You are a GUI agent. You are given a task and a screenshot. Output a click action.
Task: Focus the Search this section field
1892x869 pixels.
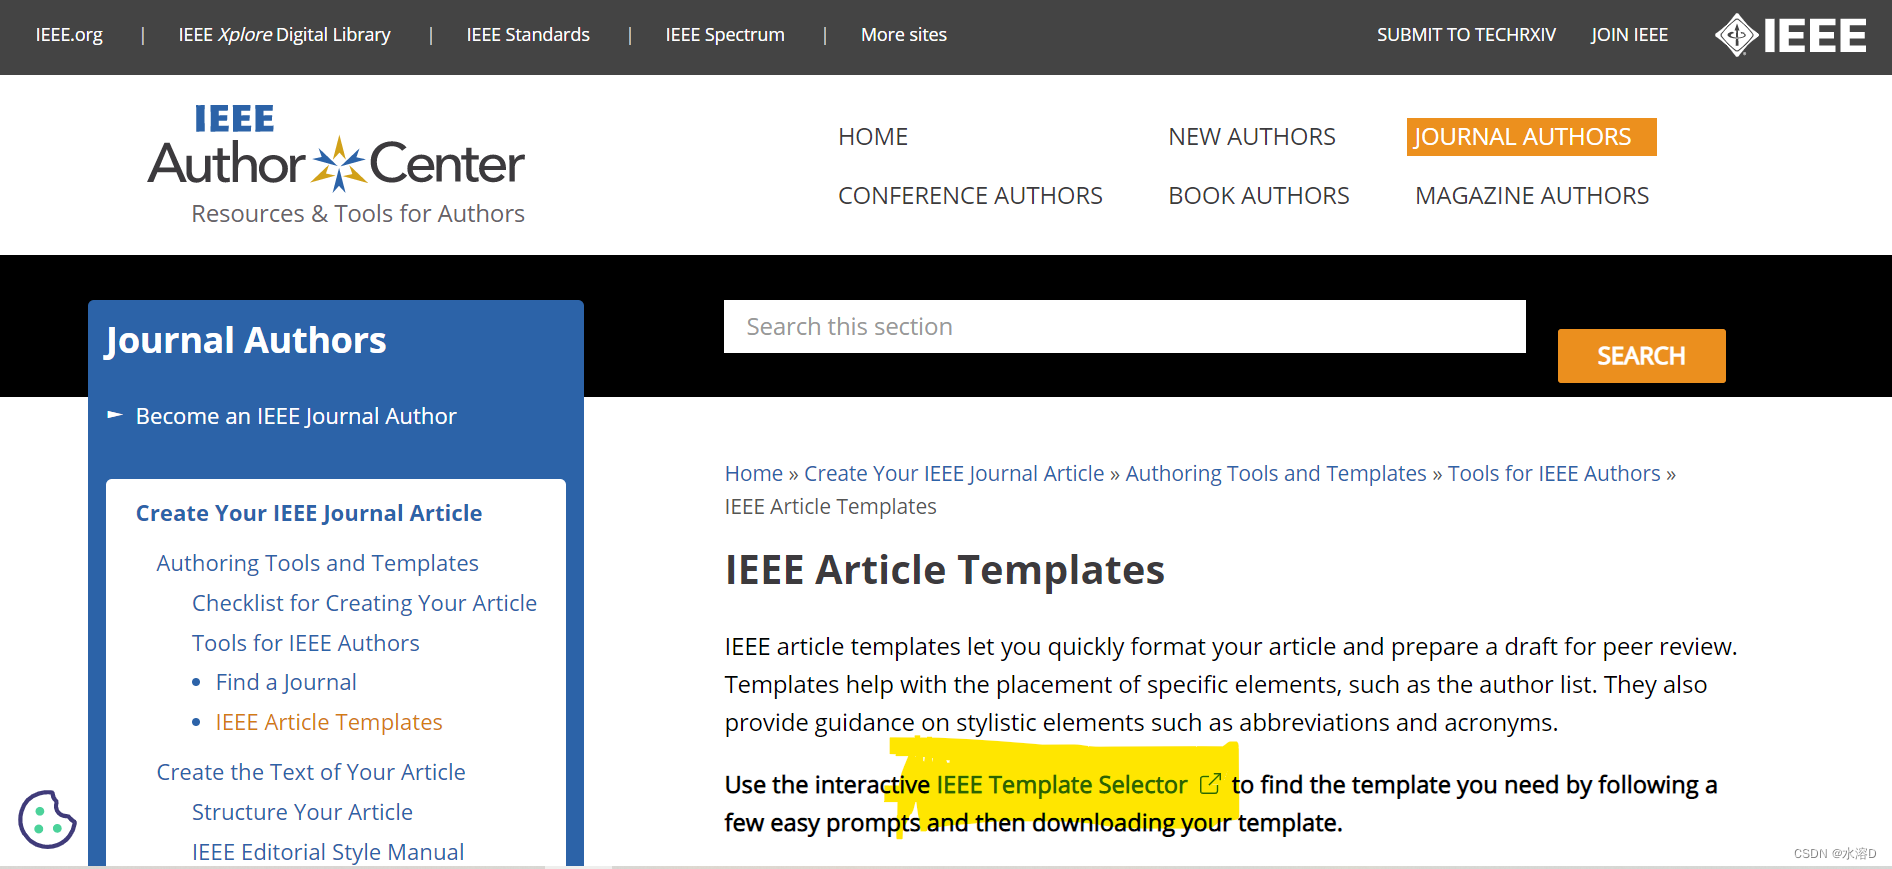(x=1124, y=327)
